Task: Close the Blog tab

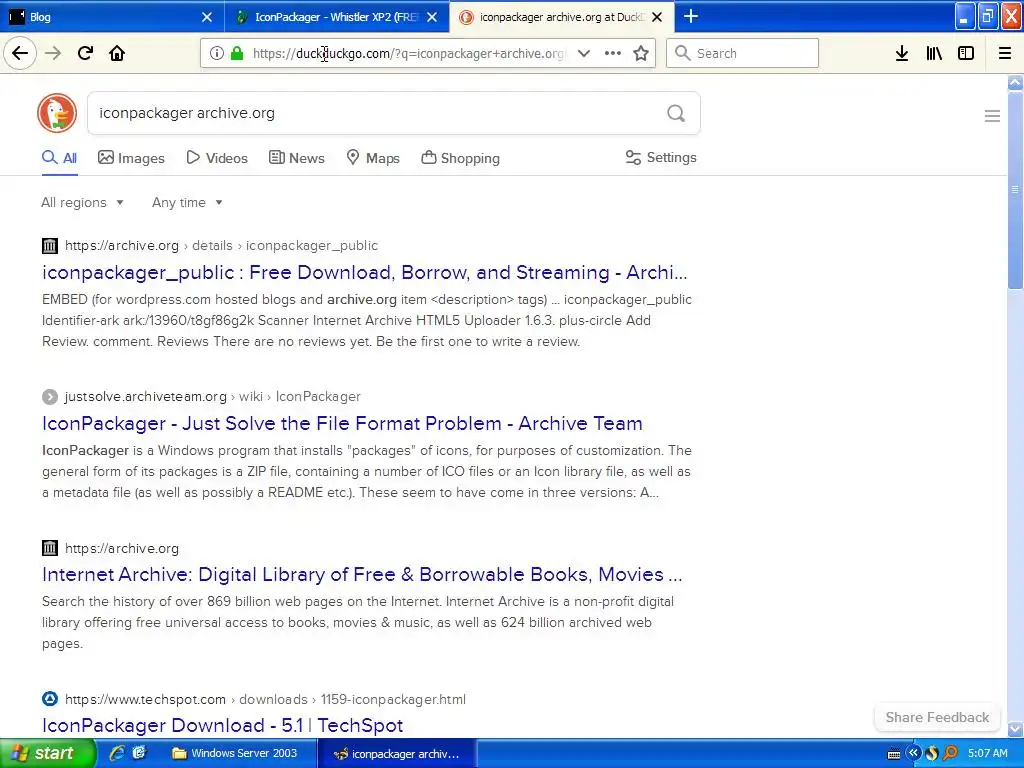Action: 207,17
